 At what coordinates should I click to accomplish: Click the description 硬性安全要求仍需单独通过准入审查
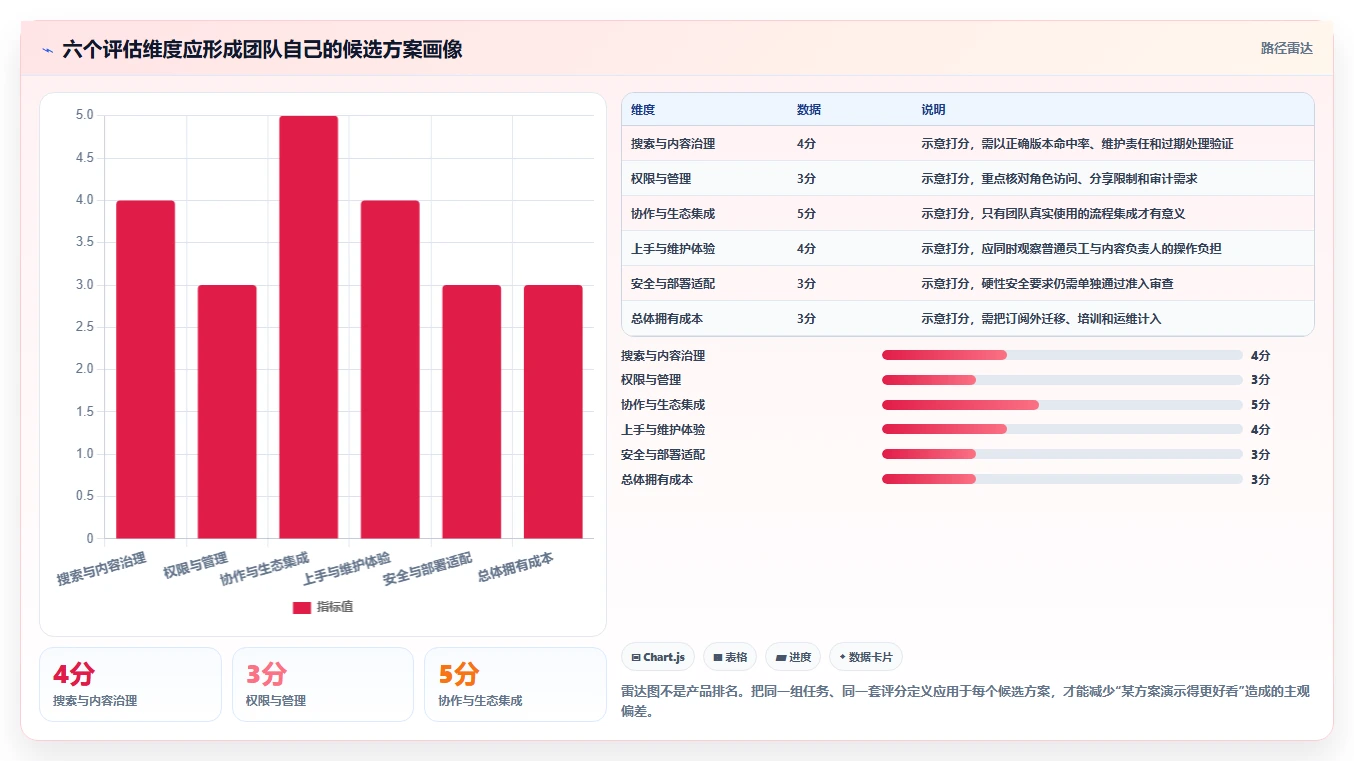coord(1077,284)
